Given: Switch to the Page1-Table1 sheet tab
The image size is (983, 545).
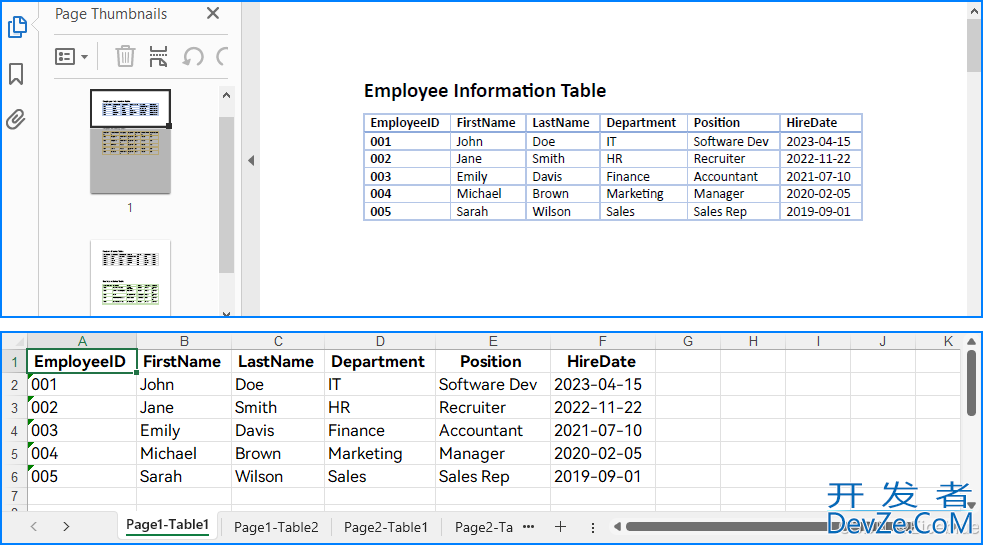Looking at the screenshot, I should [167, 526].
